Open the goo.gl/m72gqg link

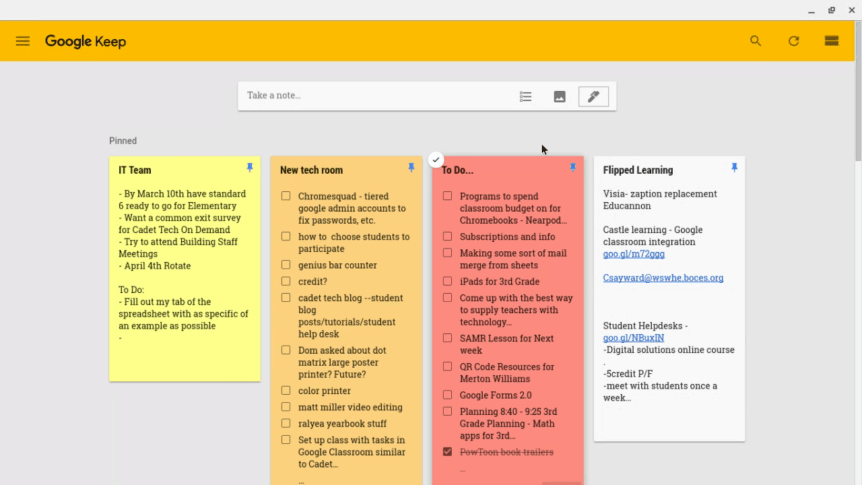point(633,254)
